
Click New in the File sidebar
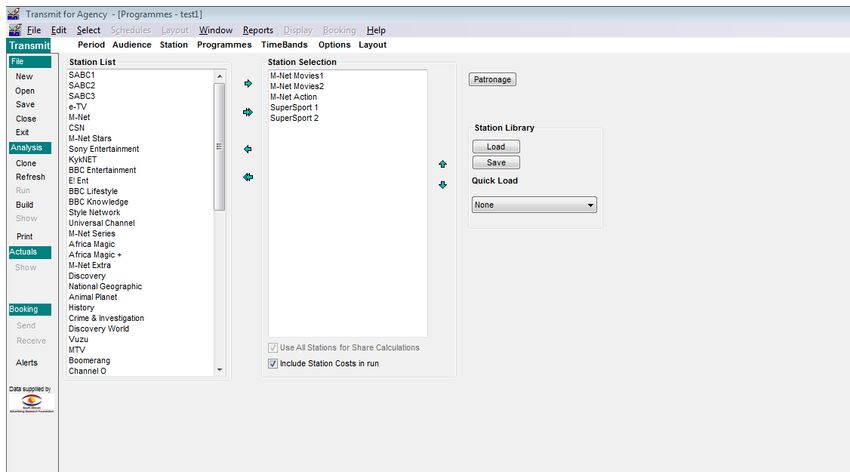24,76
